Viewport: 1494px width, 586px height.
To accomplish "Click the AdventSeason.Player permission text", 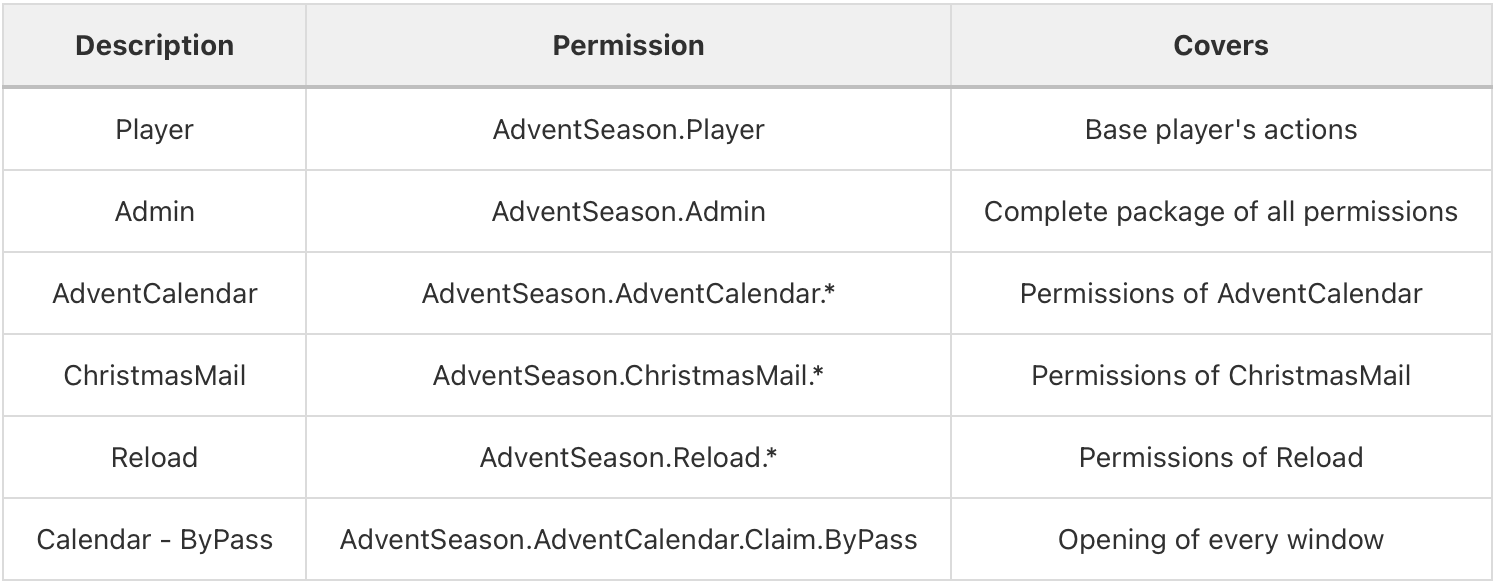I will tap(628, 130).
